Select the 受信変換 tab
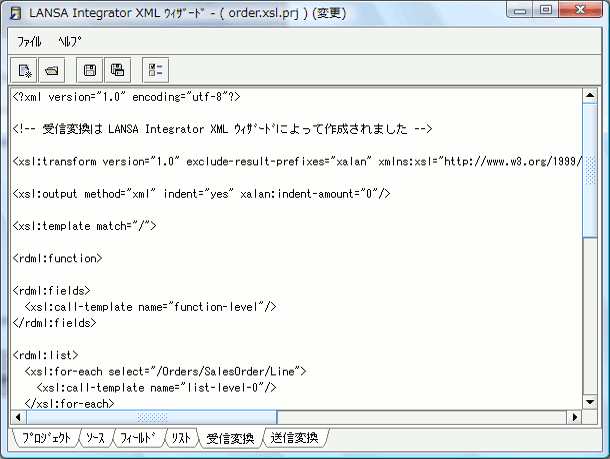This screenshot has height=459, width=610. coord(230,438)
